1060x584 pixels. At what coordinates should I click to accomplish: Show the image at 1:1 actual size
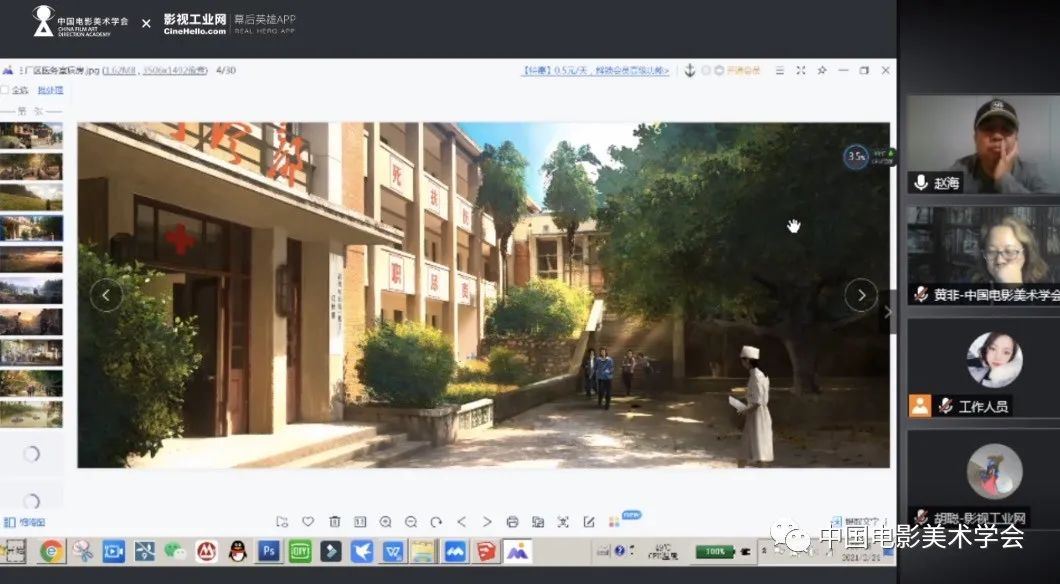(360, 522)
